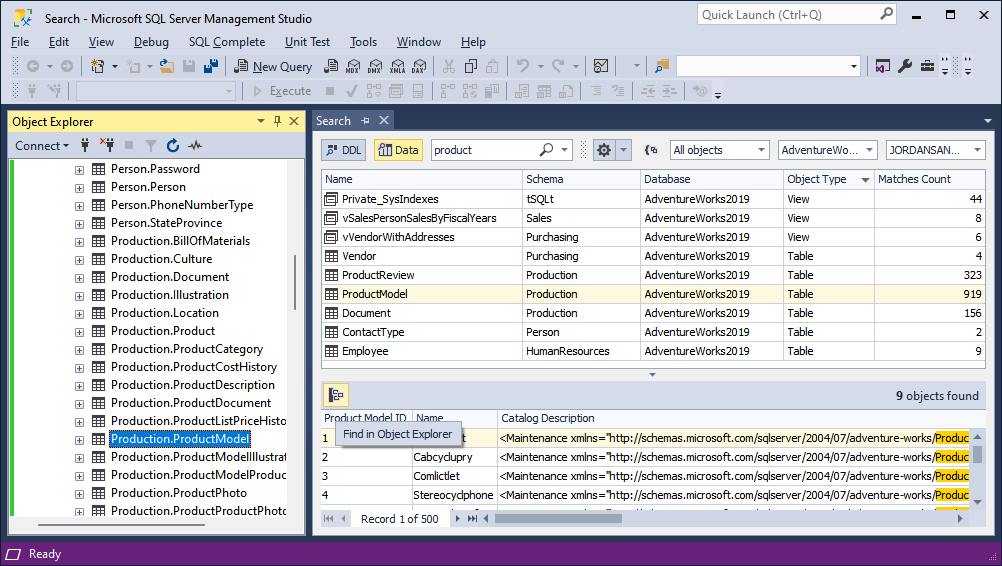Click the Activity Monitor icon
The image size is (1002, 566).
click(x=601, y=66)
